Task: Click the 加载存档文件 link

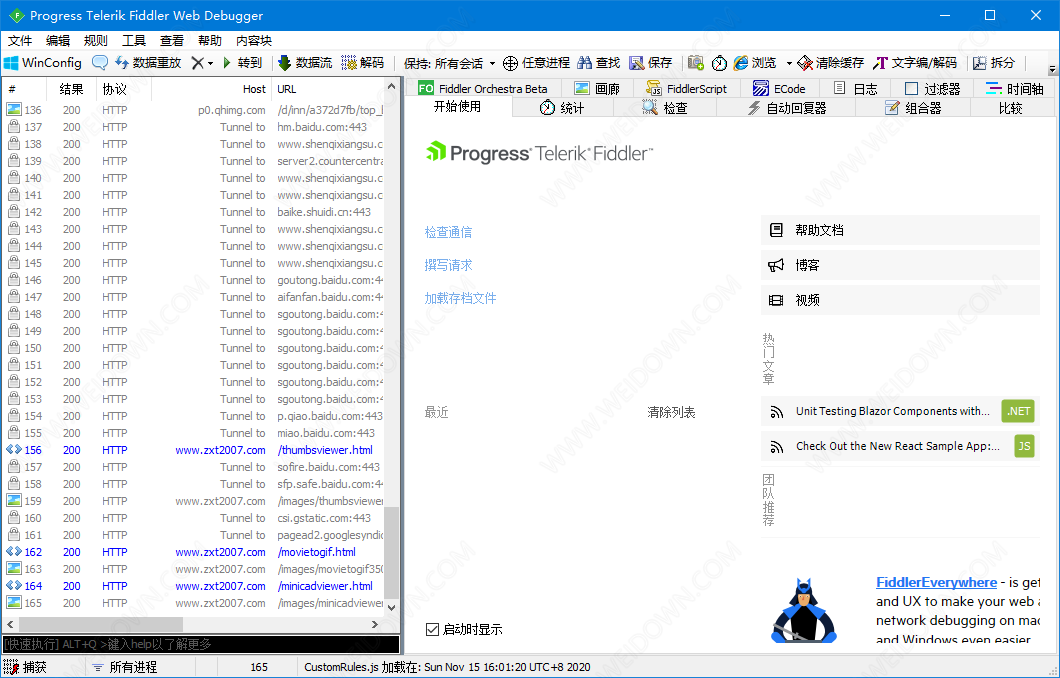Action: click(x=460, y=298)
